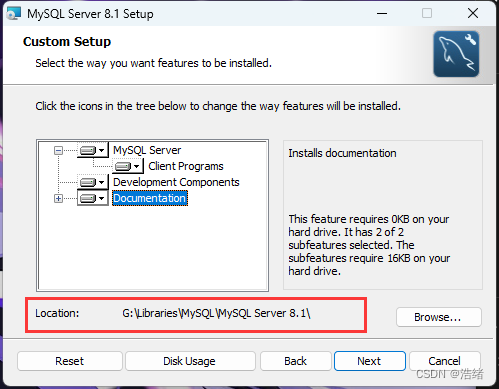Screen dimensions: 499x389
Task: Click Browse to change install location
Action: pyautogui.click(x=439, y=317)
